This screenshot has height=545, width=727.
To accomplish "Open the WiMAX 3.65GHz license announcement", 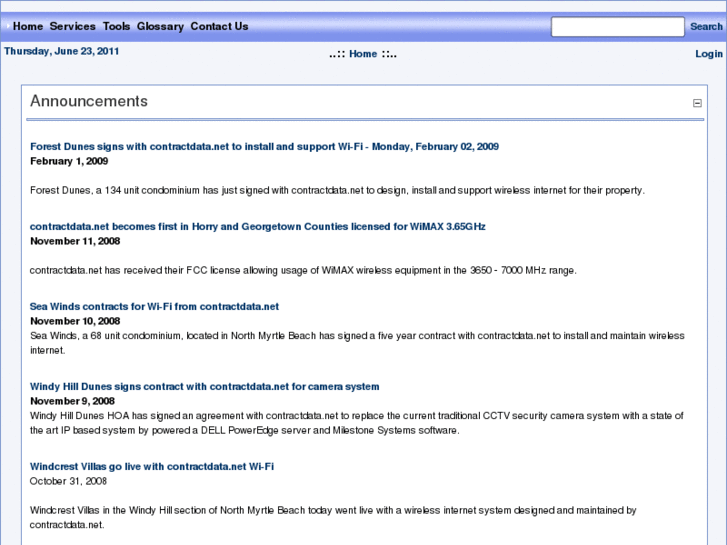I will click(257, 226).
